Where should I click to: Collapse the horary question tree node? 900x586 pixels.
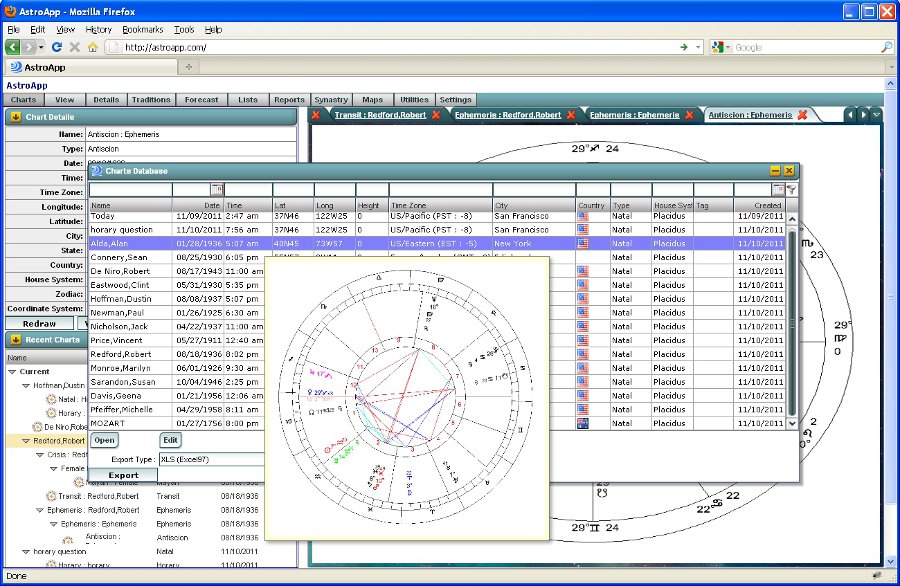(x=27, y=551)
